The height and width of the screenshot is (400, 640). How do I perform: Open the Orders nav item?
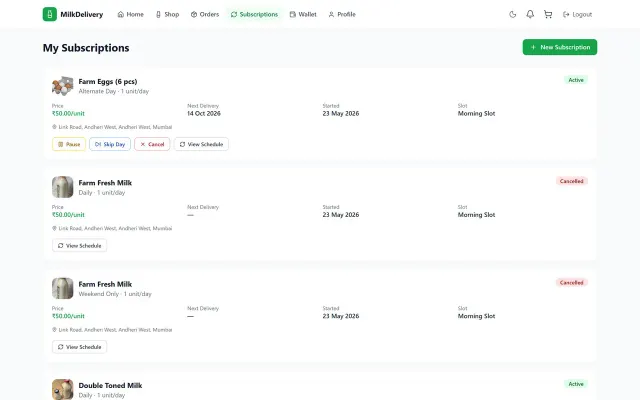coord(205,14)
